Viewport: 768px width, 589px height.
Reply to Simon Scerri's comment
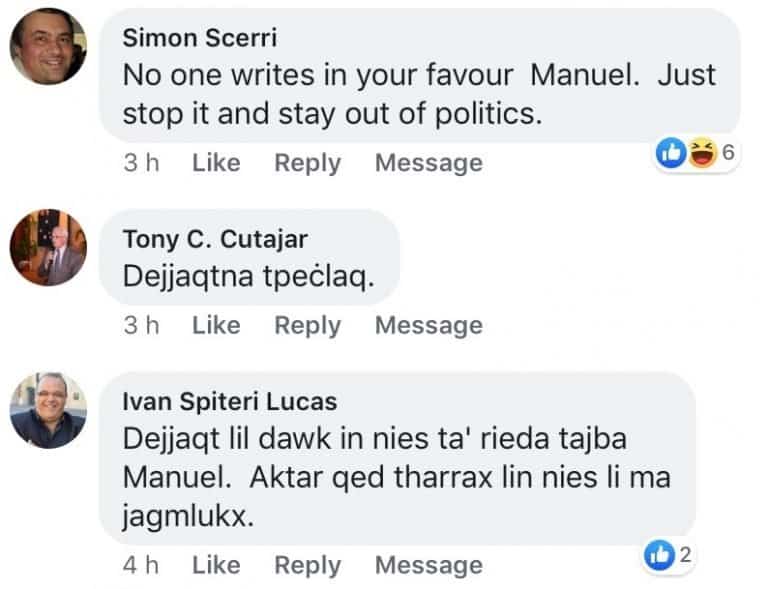point(307,163)
